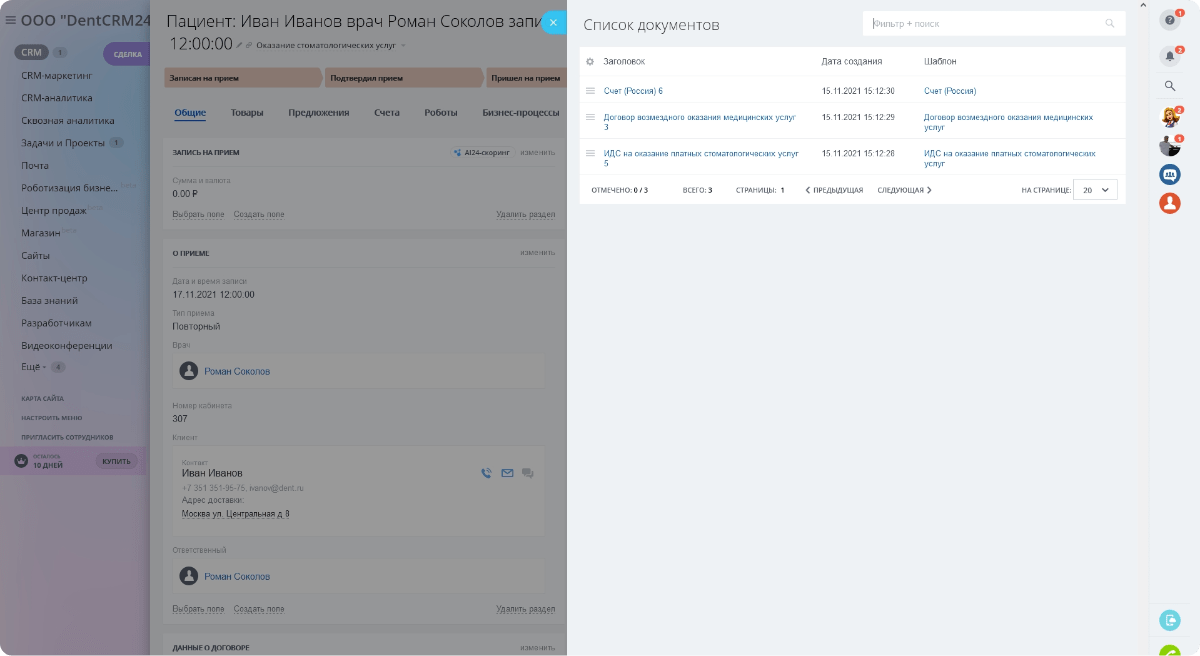Go to next page (Следующая)

click(904, 190)
